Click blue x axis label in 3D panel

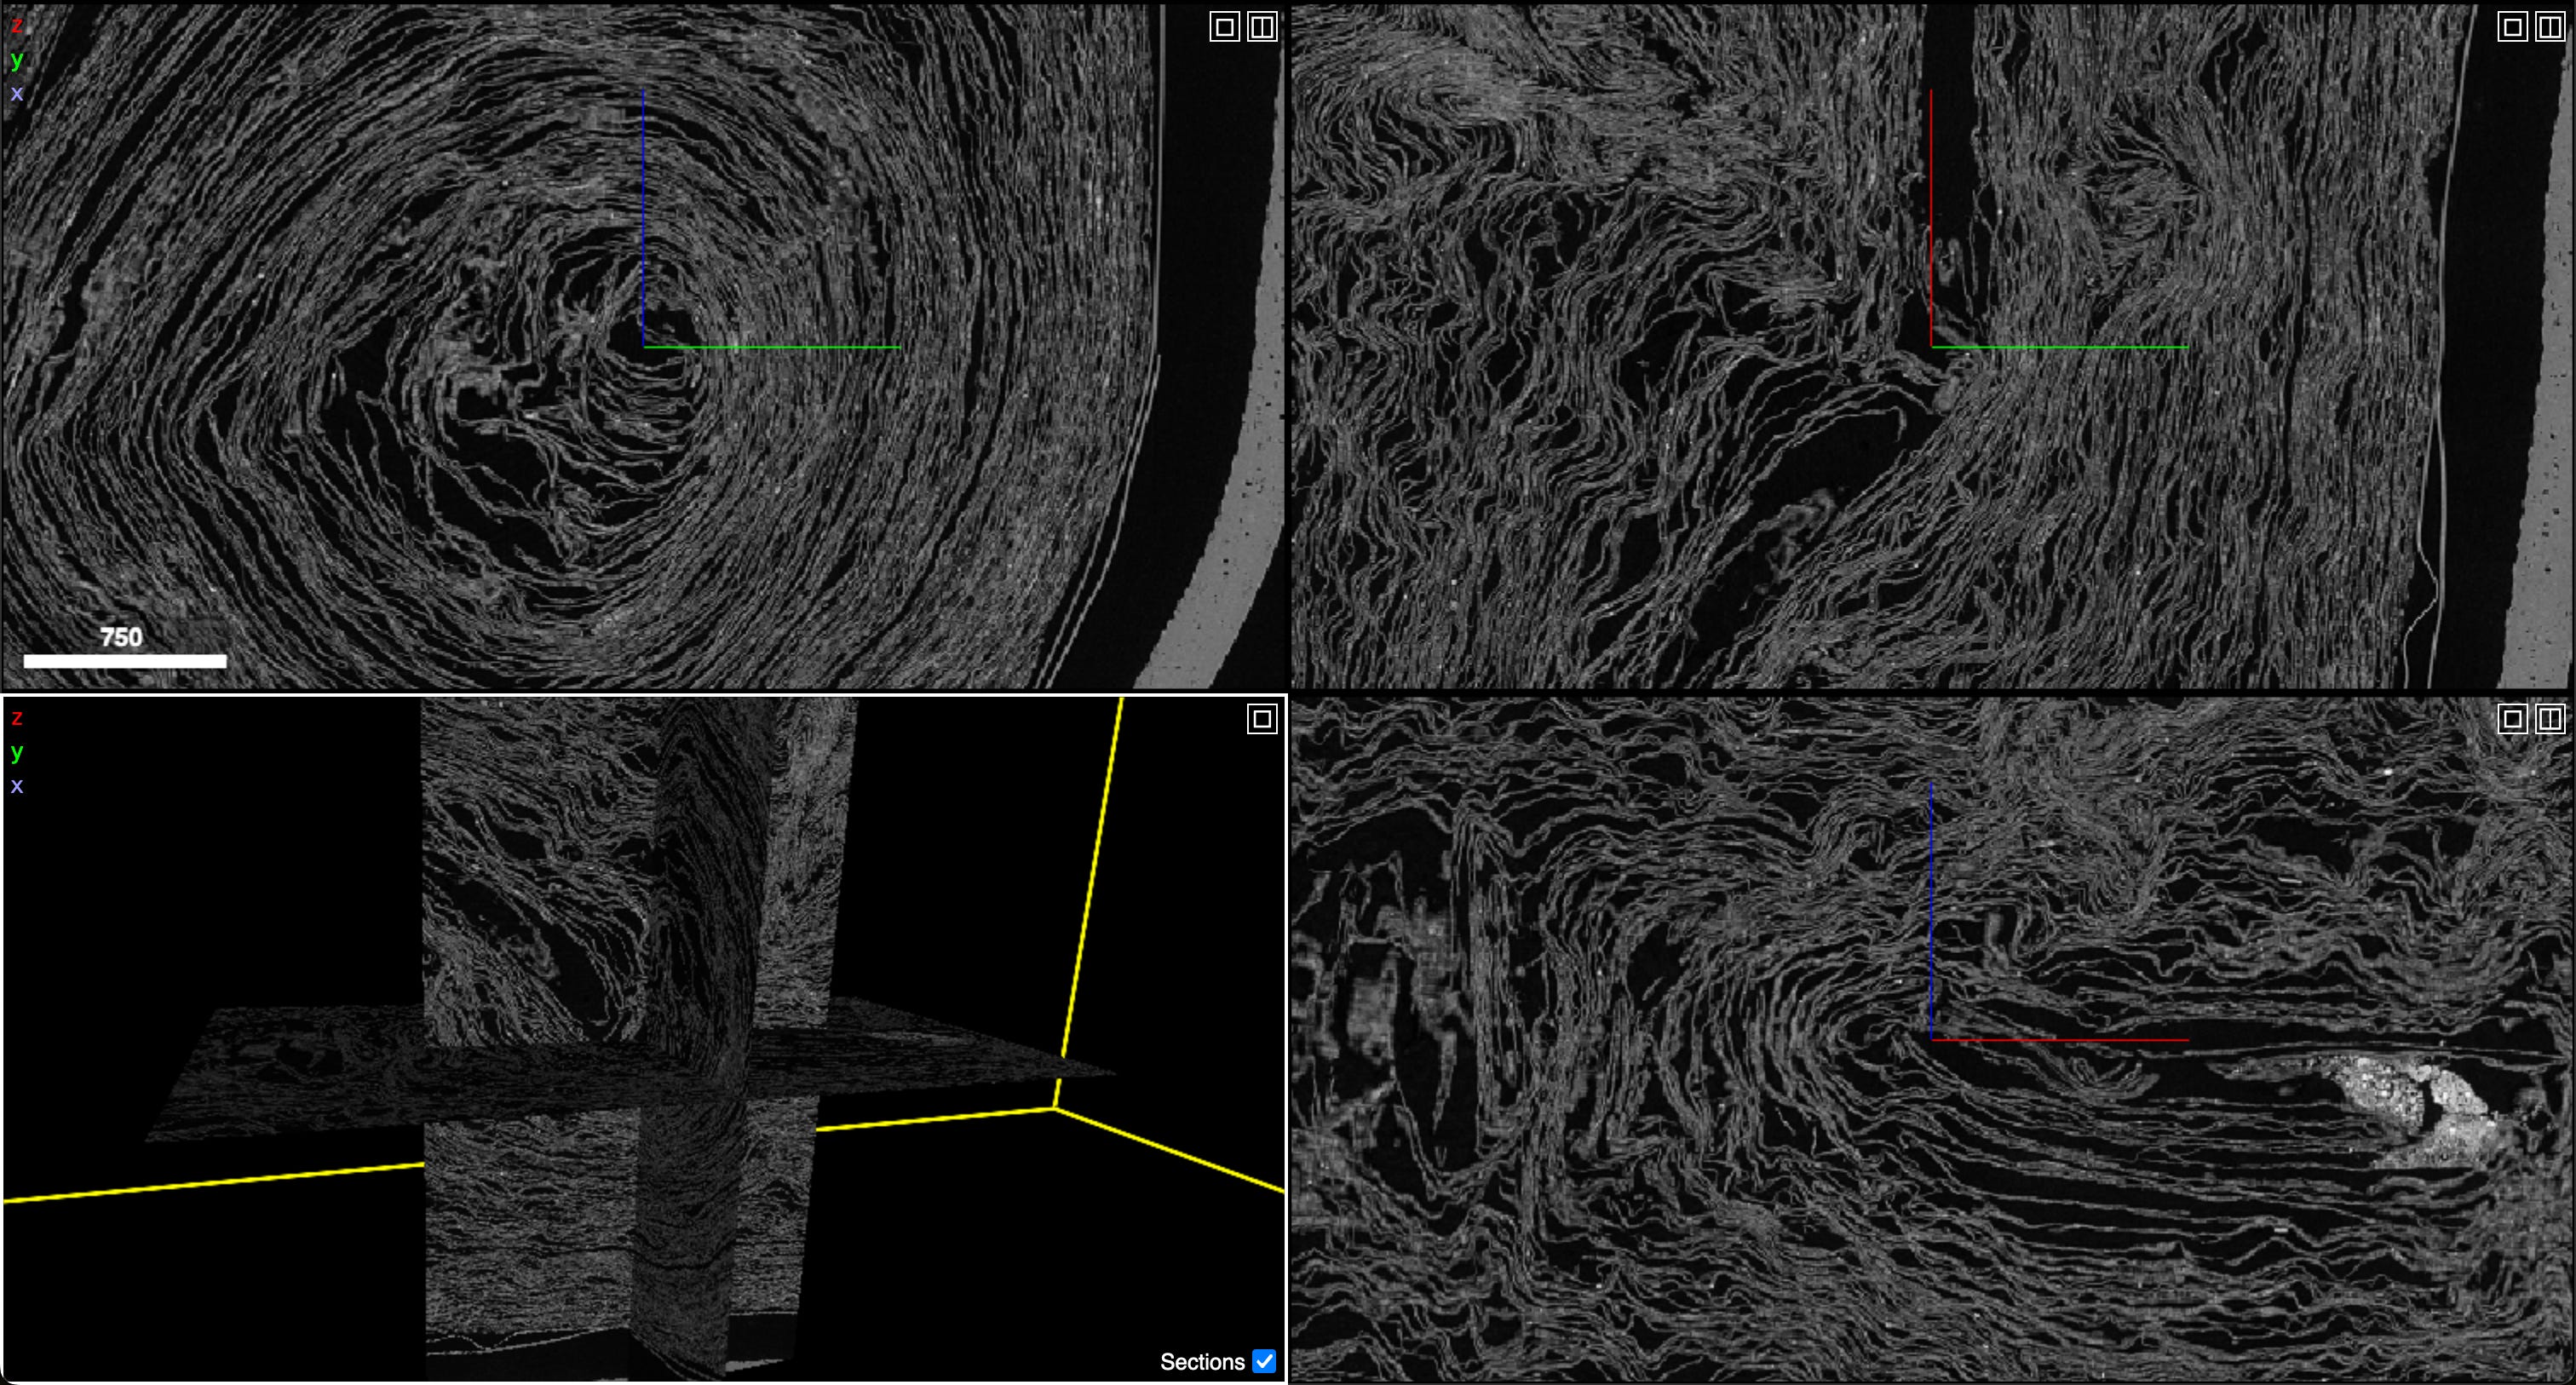17,785
